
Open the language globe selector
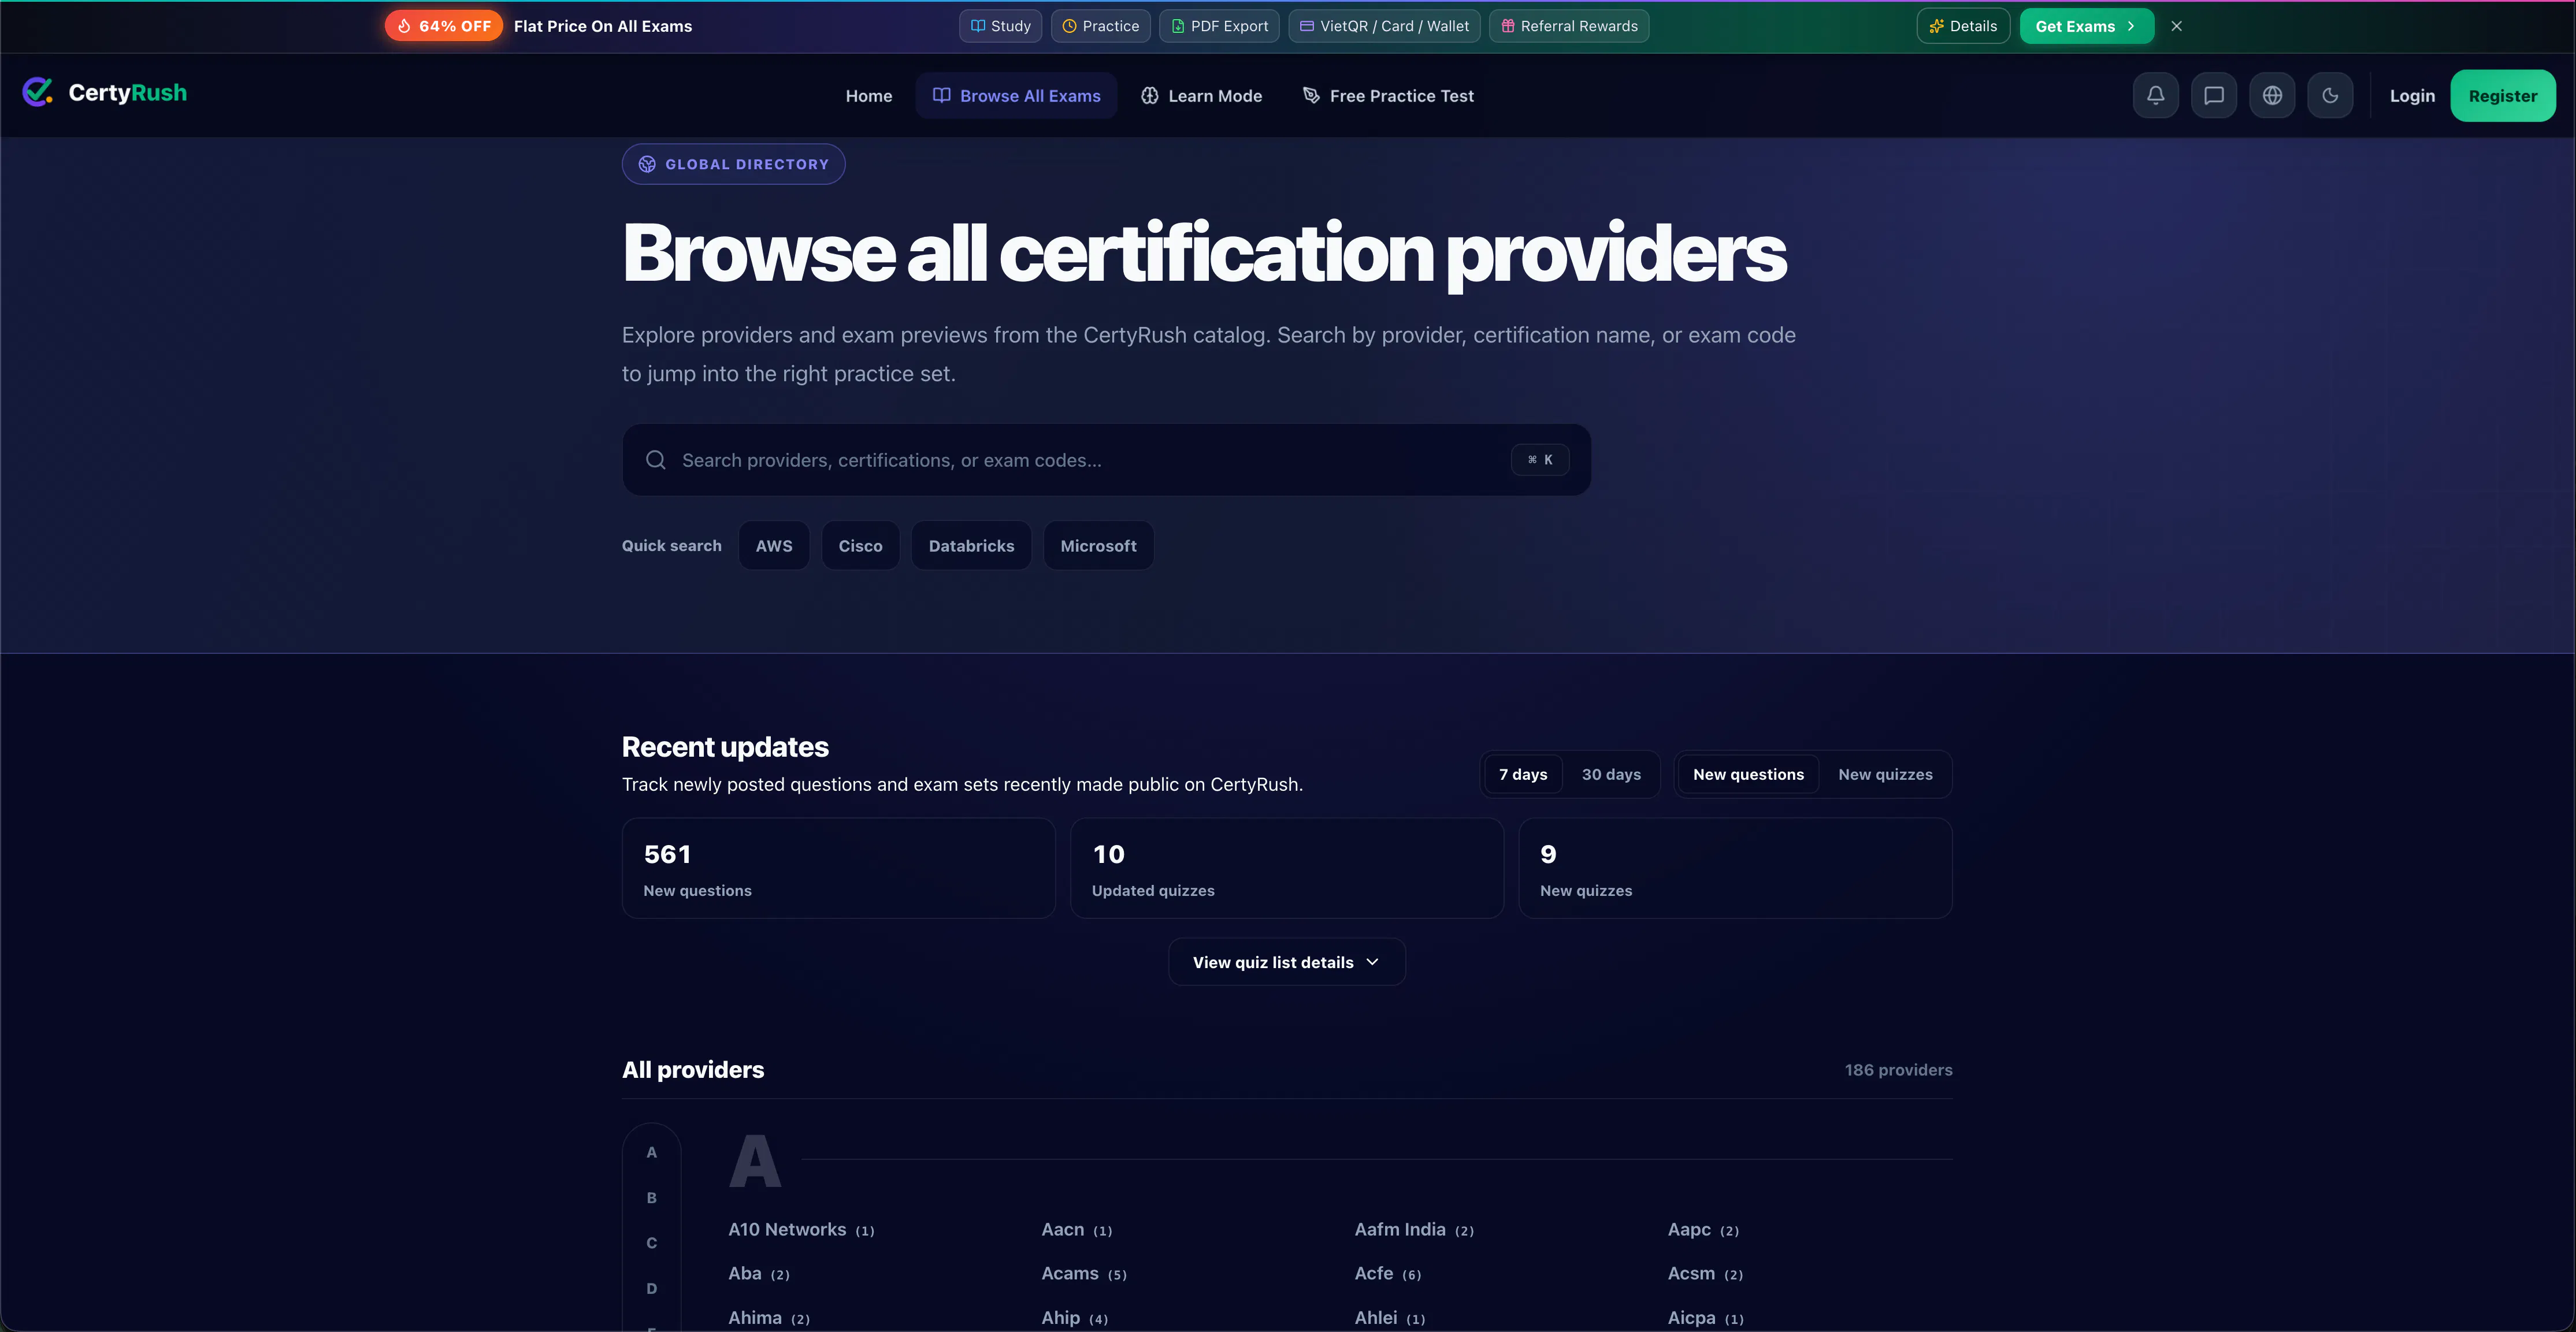click(2272, 96)
